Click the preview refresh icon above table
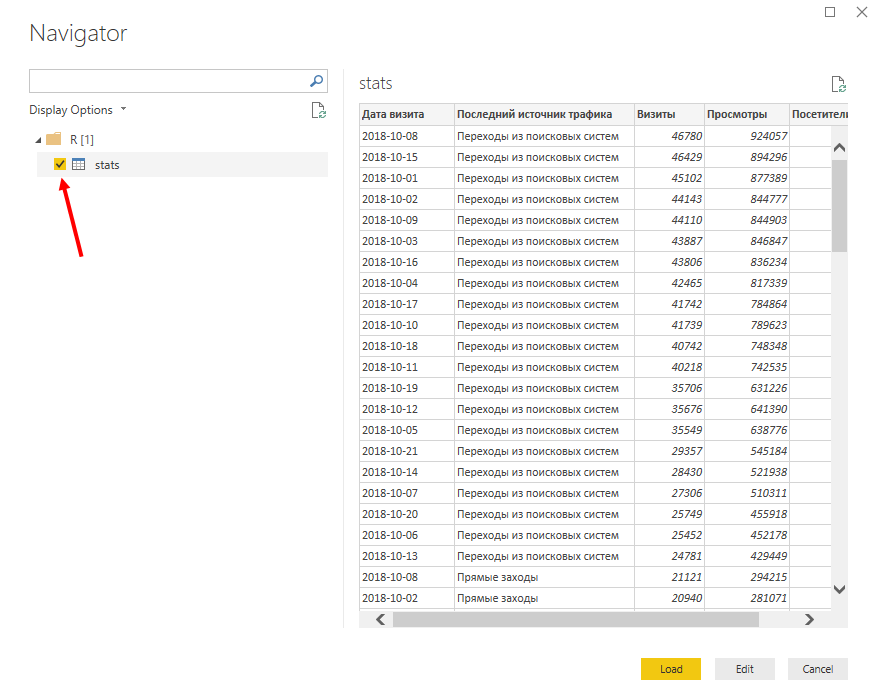Image resolution: width=877 pixels, height=697 pixels. coord(838,85)
